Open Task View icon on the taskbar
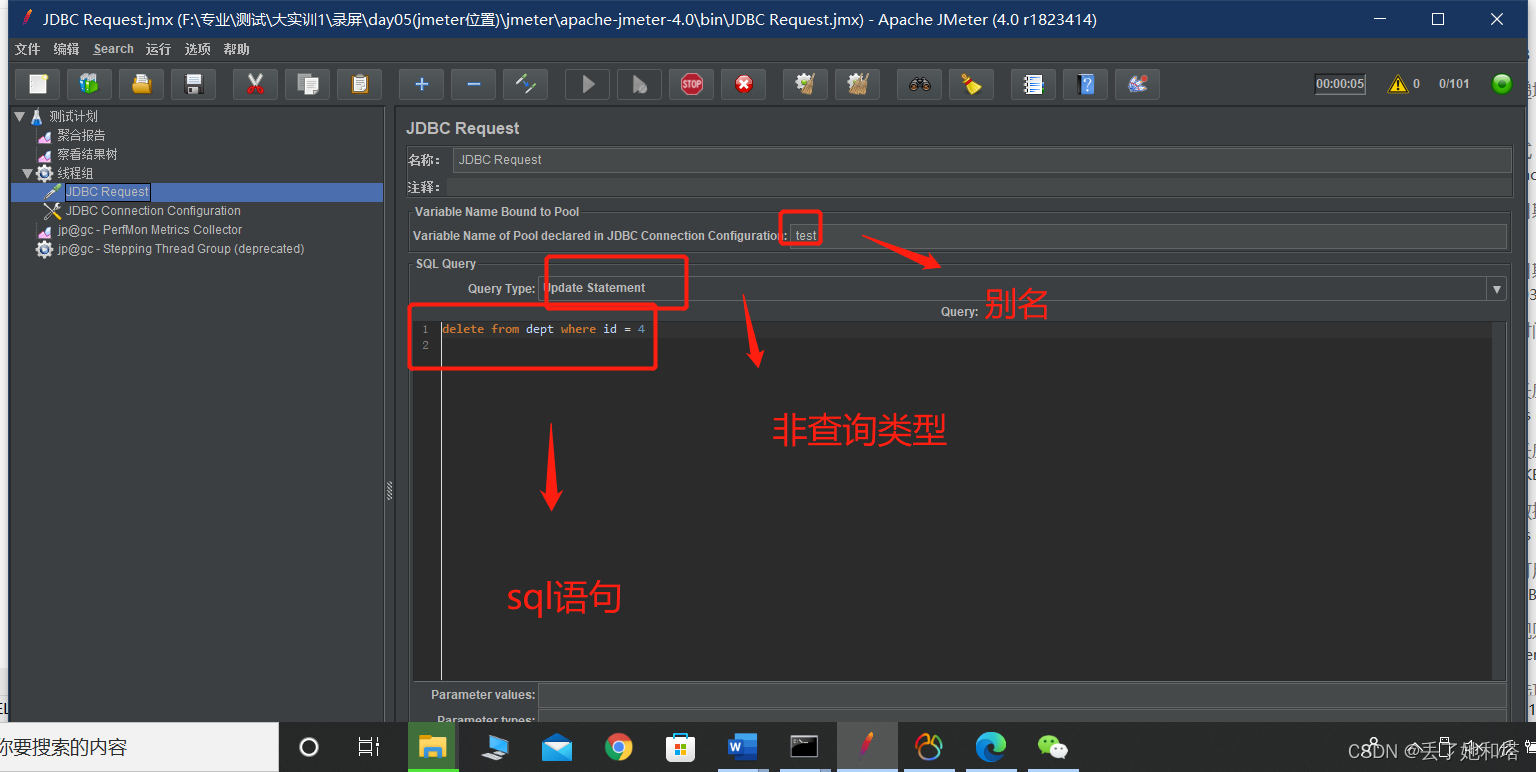The image size is (1536, 772). pyautogui.click(x=369, y=747)
